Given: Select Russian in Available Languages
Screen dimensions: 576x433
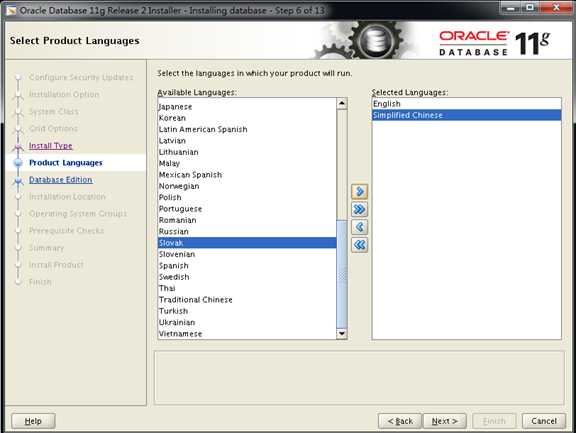Looking at the screenshot, I should [246, 232].
